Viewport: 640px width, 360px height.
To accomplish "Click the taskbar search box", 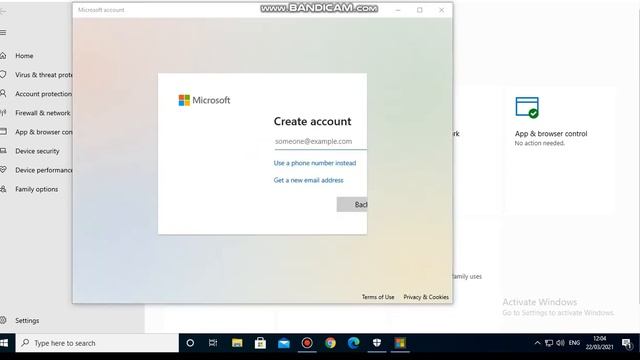I will click(x=97, y=343).
